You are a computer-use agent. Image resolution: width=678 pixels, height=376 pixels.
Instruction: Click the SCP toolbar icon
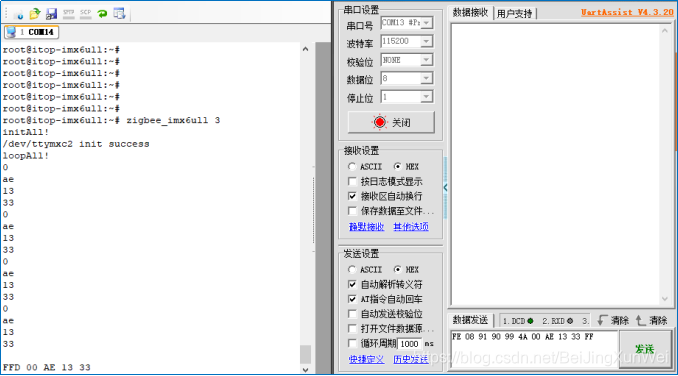click(86, 14)
